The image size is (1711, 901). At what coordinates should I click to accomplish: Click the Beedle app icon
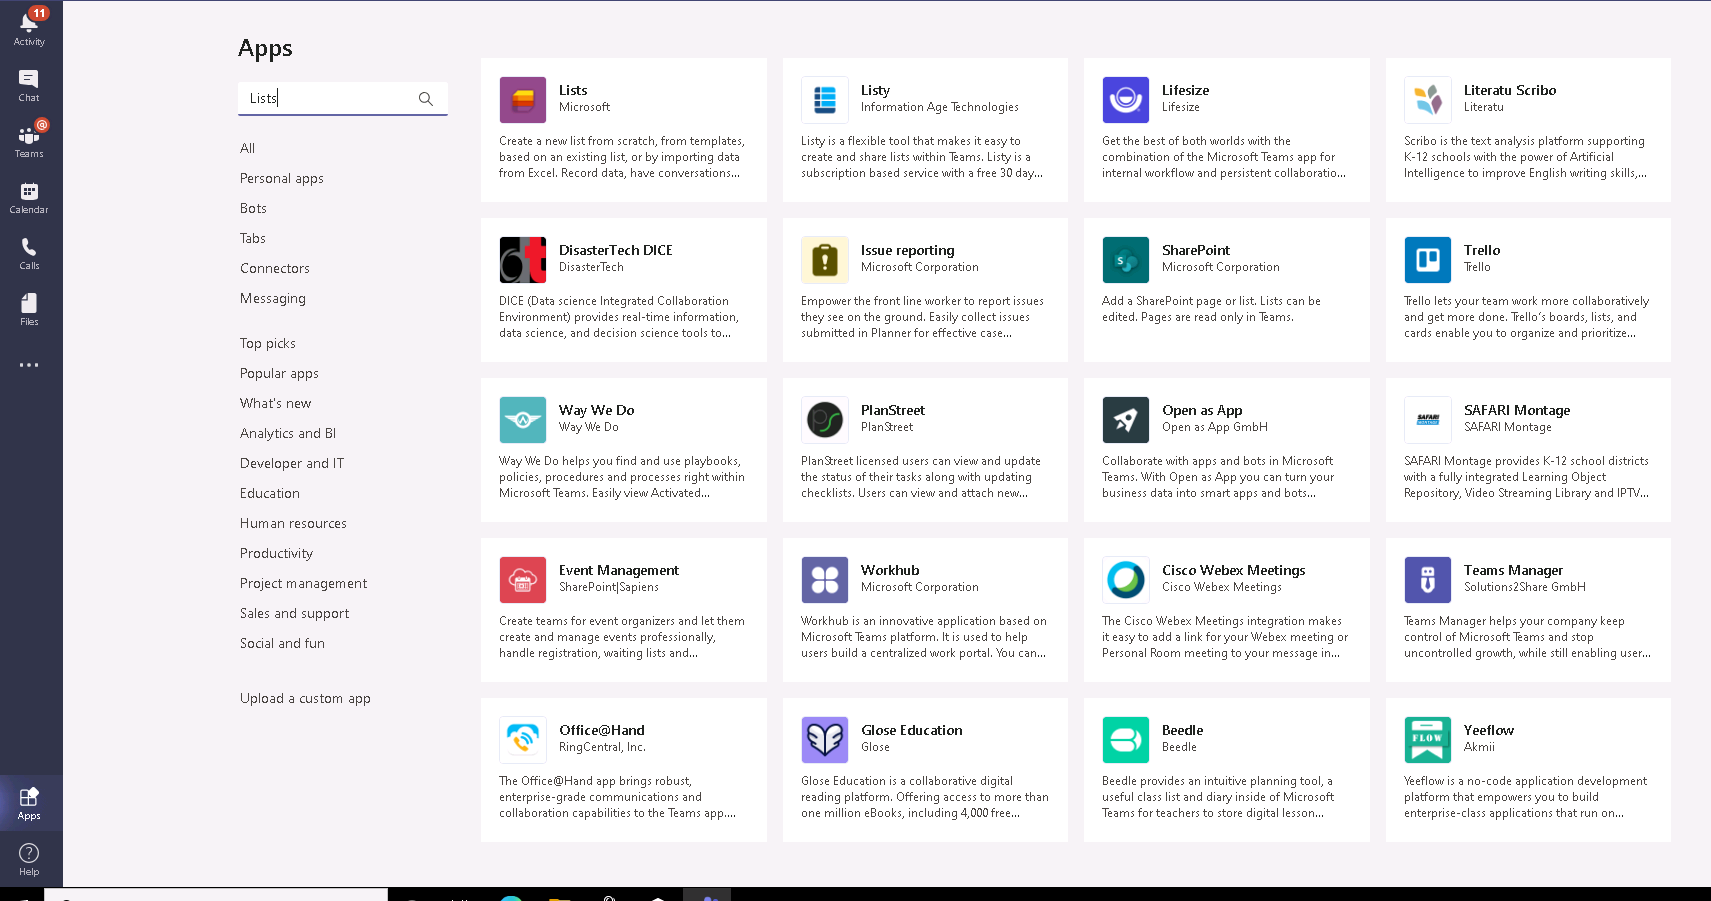point(1126,740)
